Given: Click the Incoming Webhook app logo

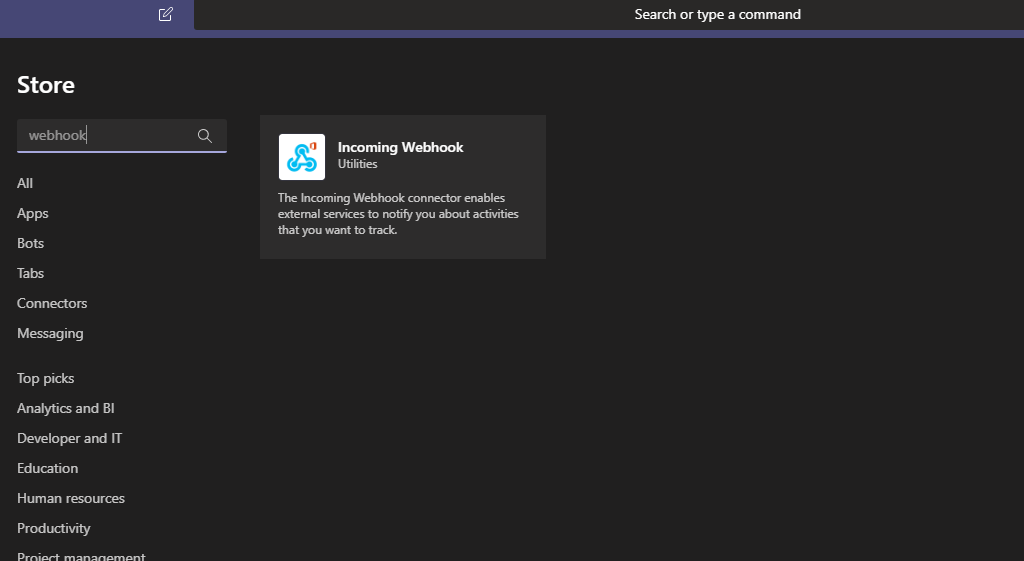Looking at the screenshot, I should tap(301, 157).
